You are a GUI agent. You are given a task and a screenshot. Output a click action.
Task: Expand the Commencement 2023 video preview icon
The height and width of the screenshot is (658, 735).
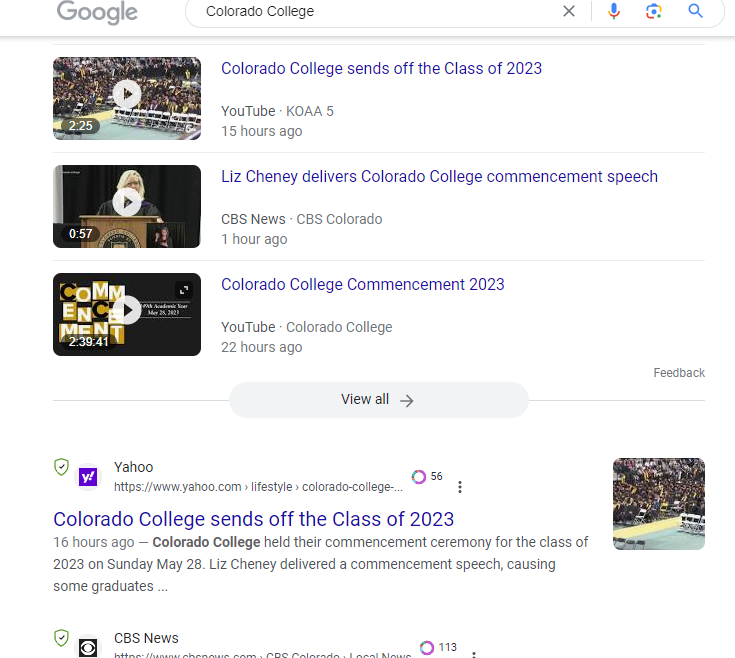click(x=184, y=290)
